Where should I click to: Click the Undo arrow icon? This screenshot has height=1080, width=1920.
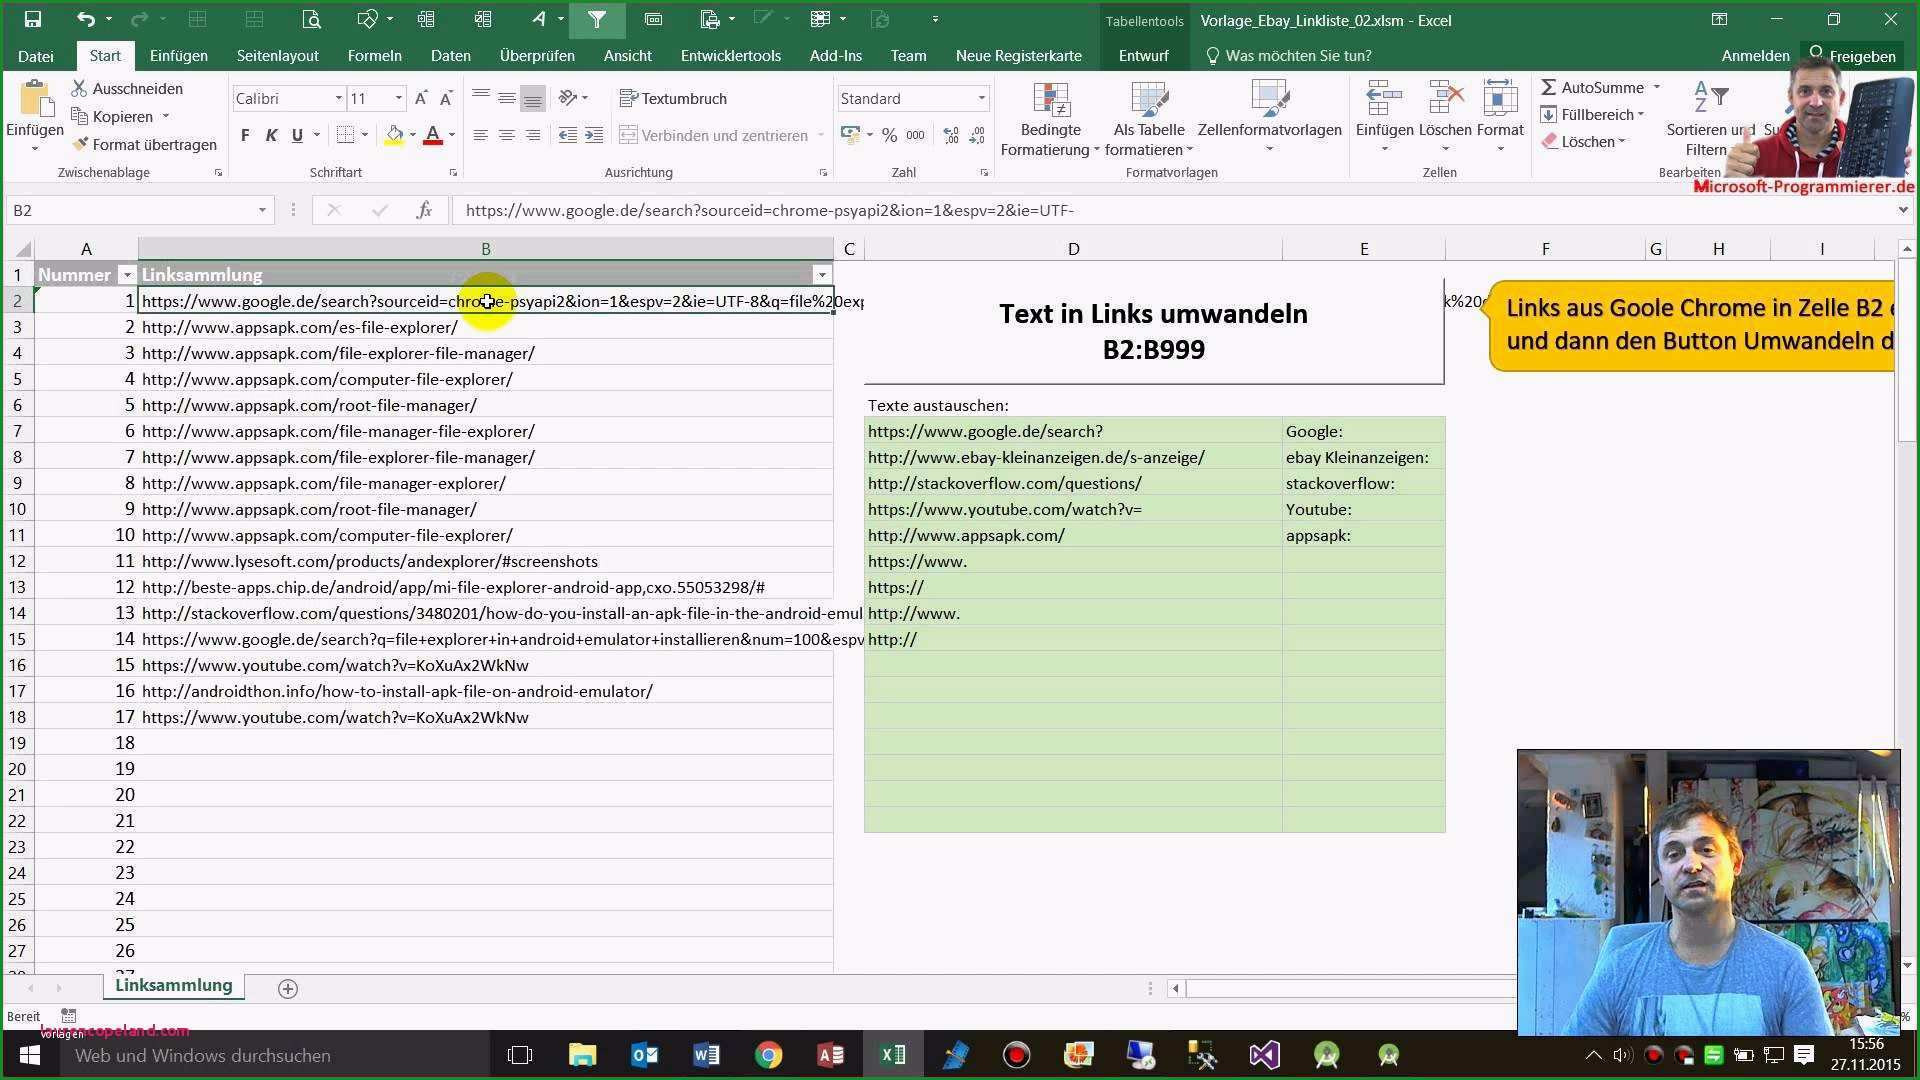[x=85, y=19]
